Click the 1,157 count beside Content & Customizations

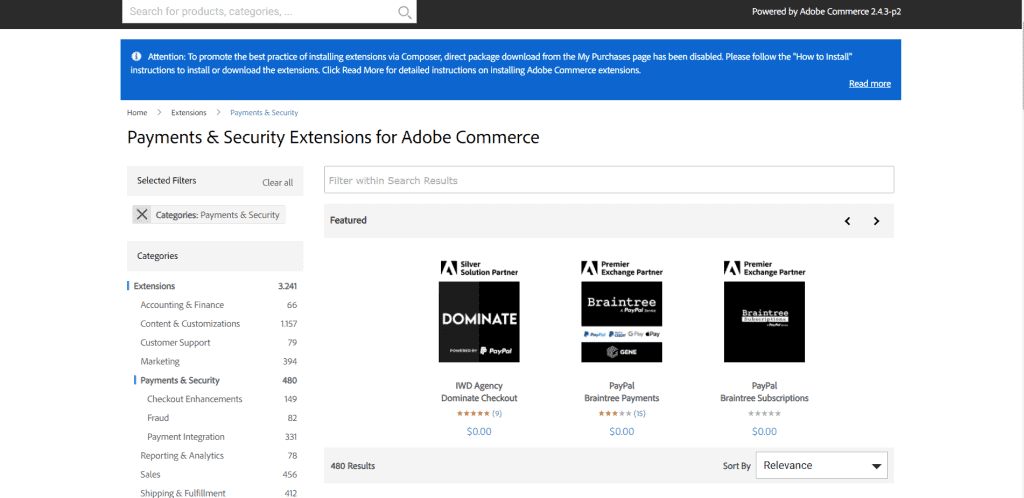[289, 324]
